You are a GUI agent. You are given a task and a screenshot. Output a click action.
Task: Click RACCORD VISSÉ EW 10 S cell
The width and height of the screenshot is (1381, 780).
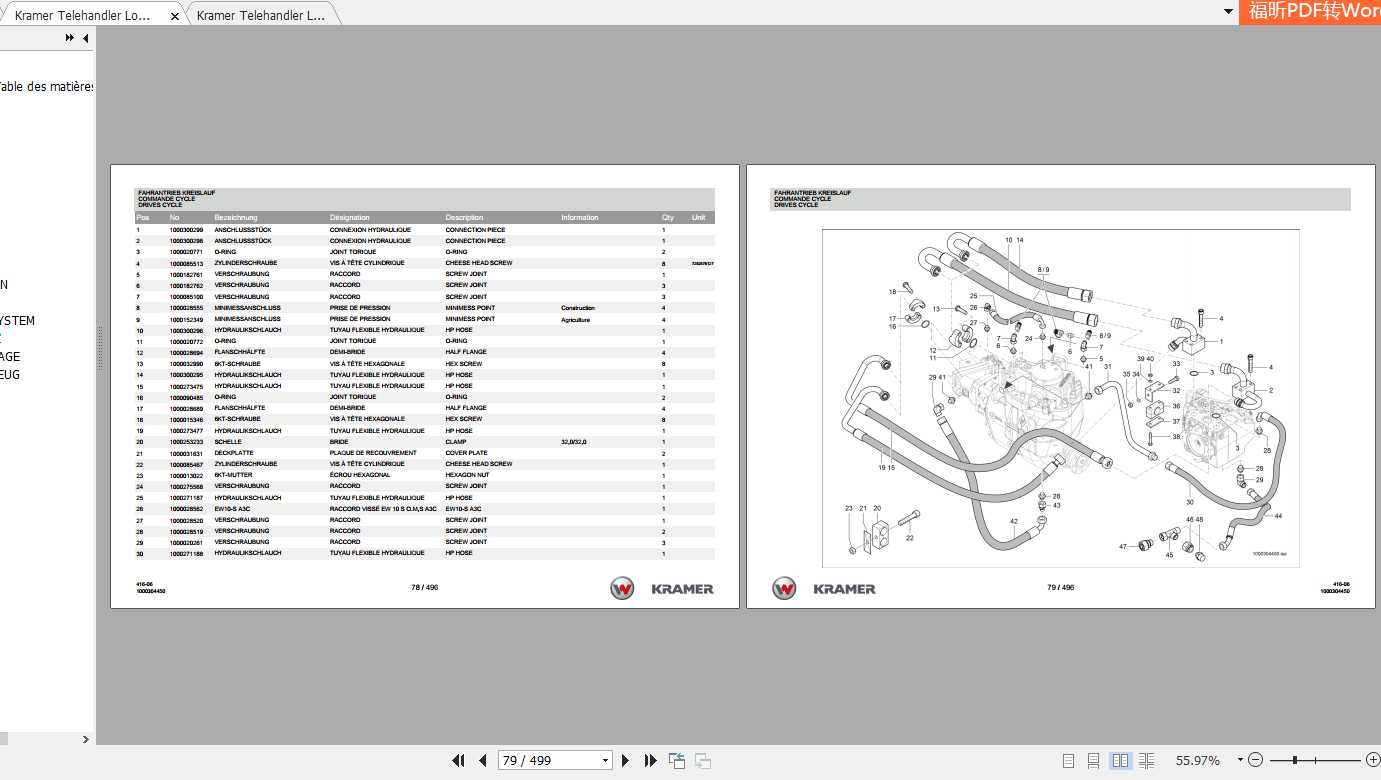[383, 509]
